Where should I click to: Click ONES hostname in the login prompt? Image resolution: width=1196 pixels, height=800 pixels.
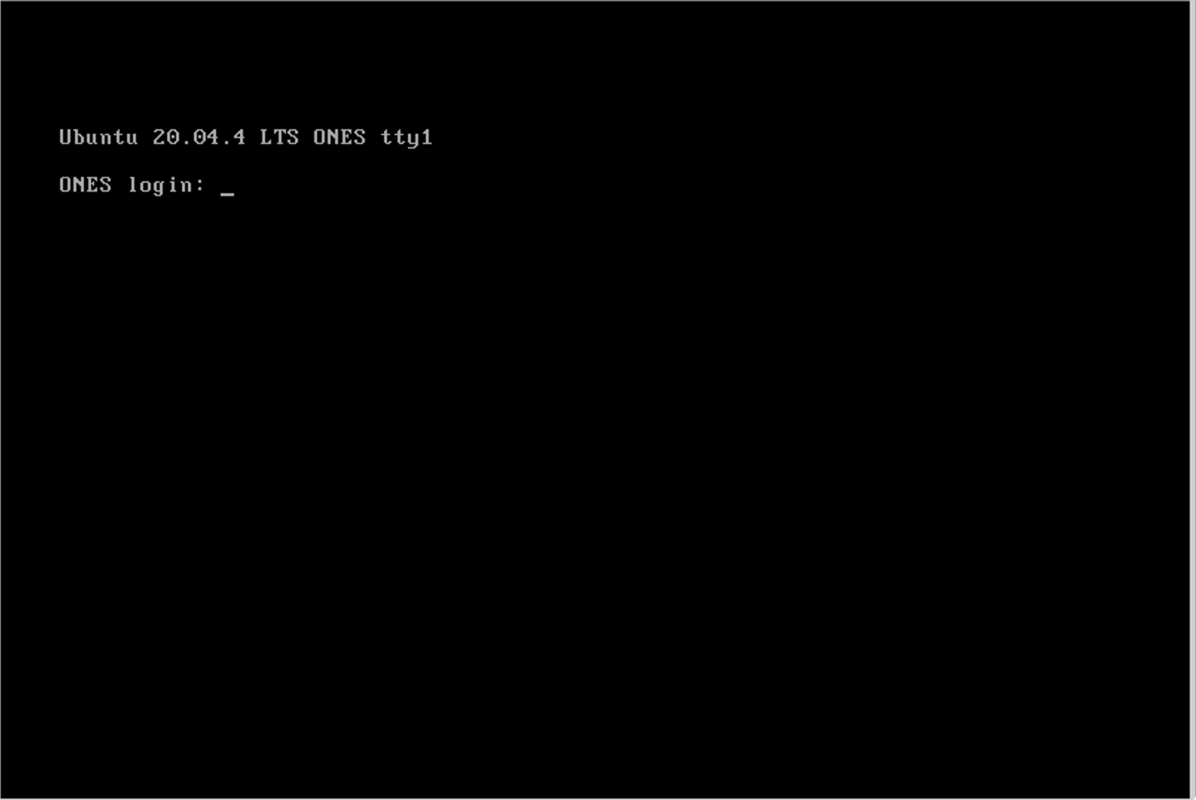tap(85, 185)
